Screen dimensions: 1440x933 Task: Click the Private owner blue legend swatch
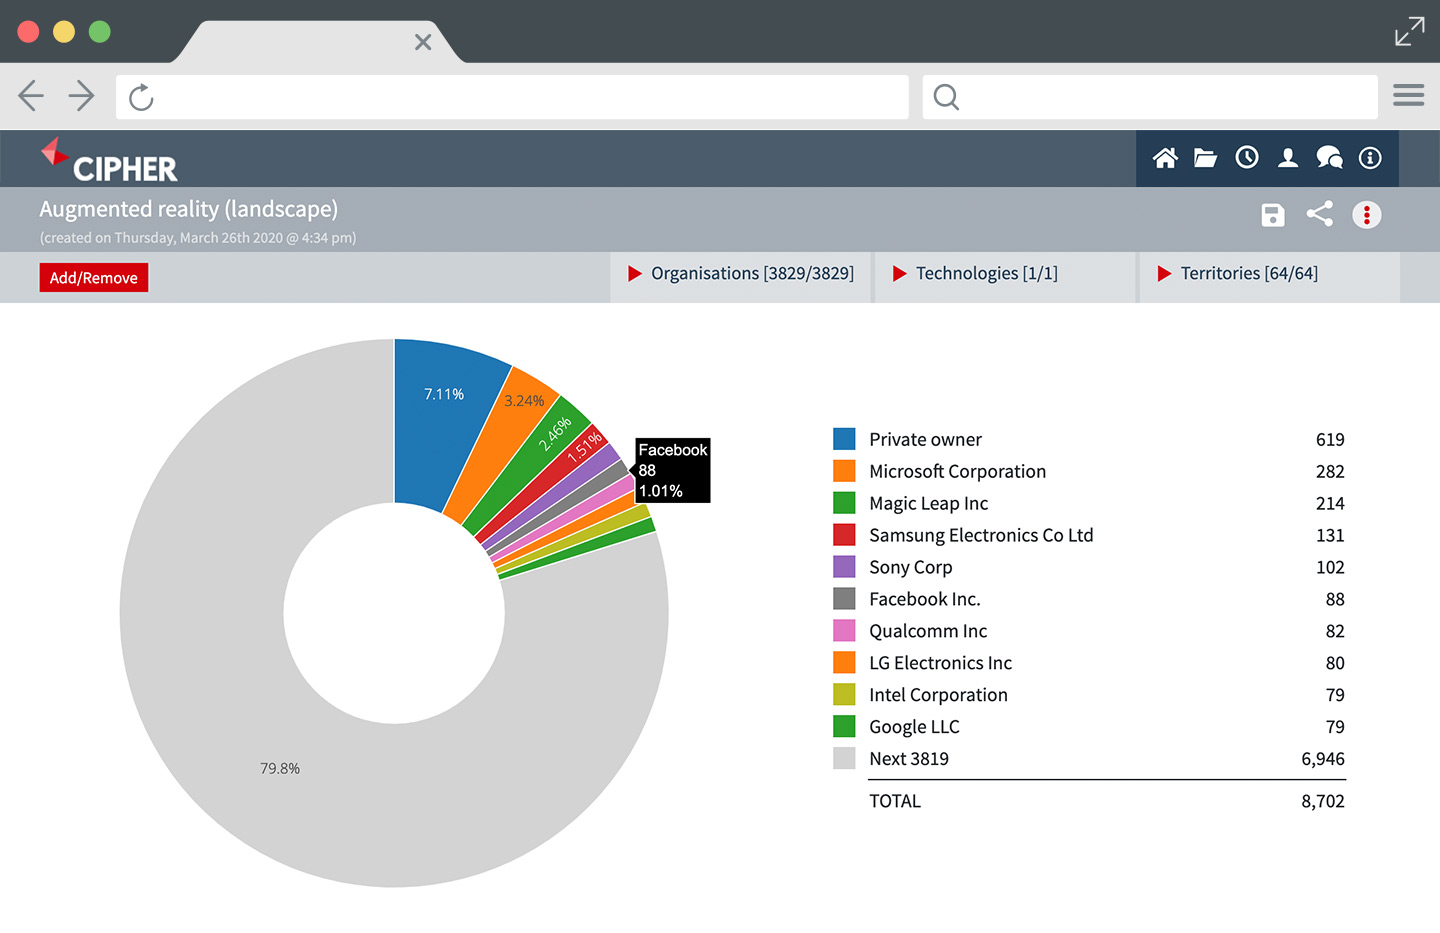[844, 439]
